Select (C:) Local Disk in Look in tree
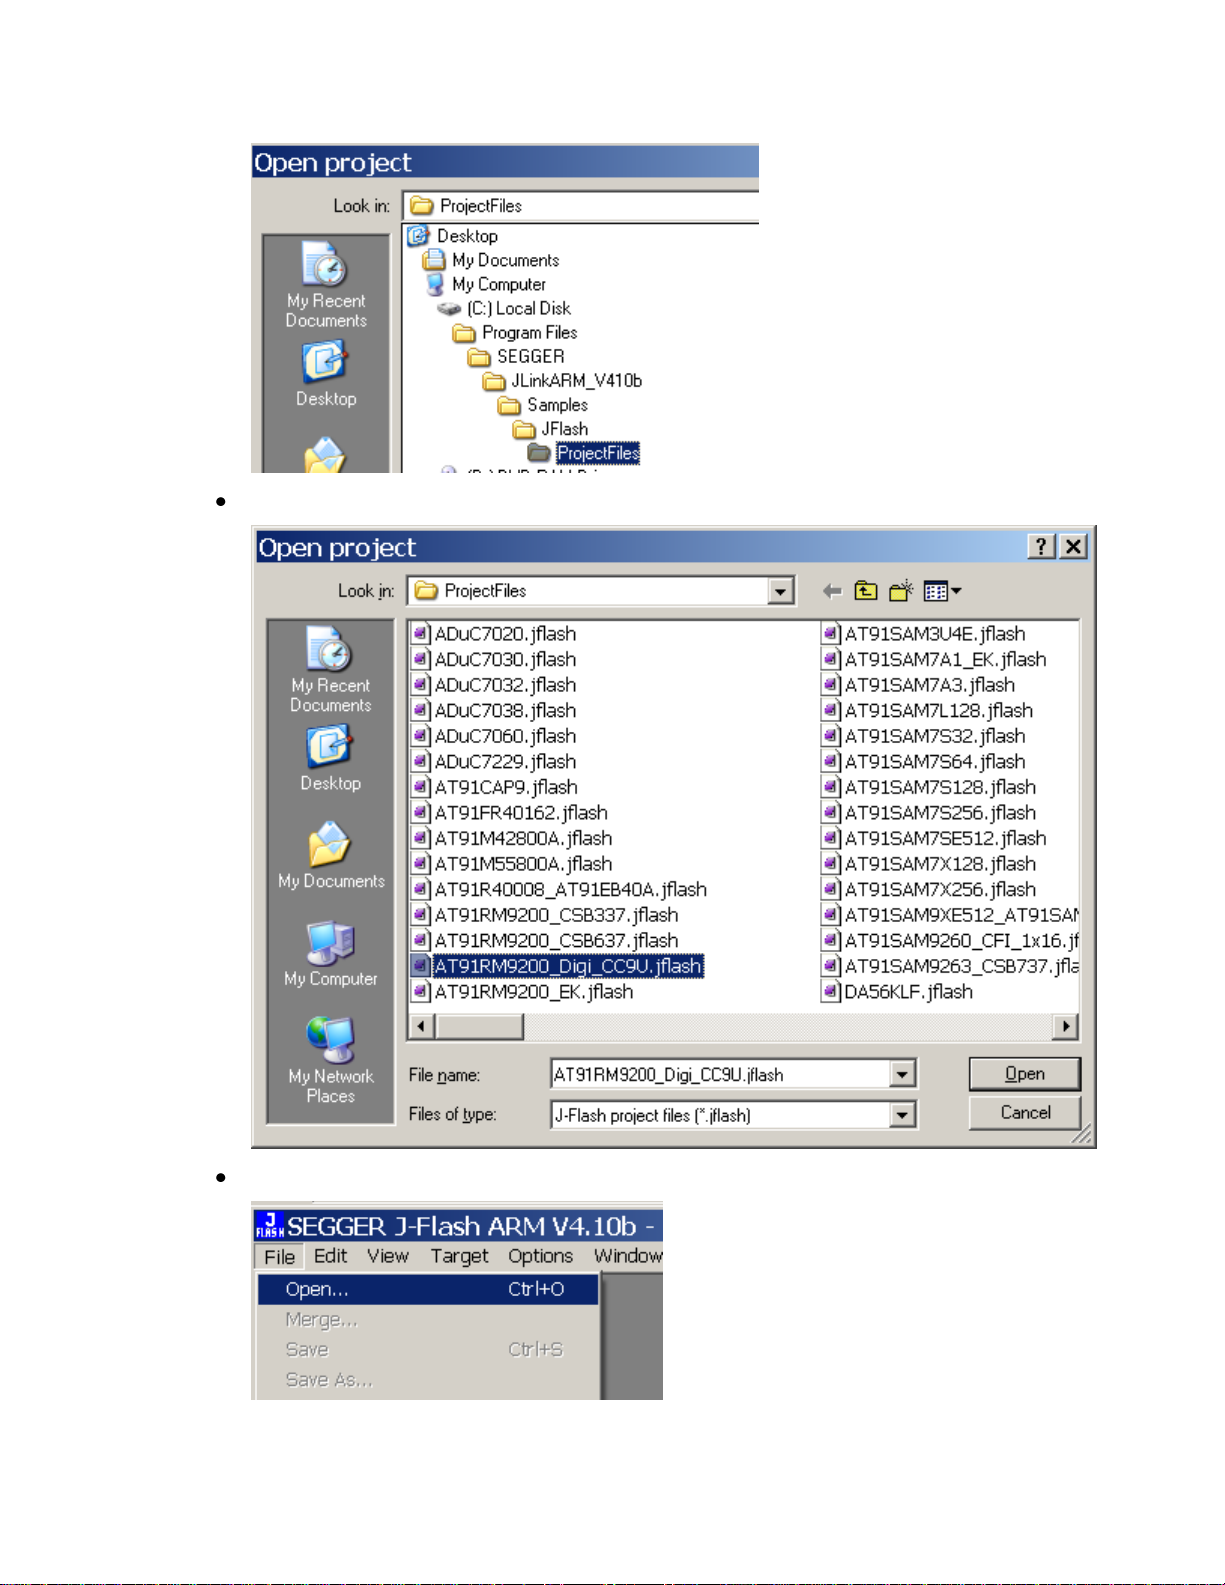The height and width of the screenshot is (1585, 1225). pyautogui.click(x=506, y=309)
